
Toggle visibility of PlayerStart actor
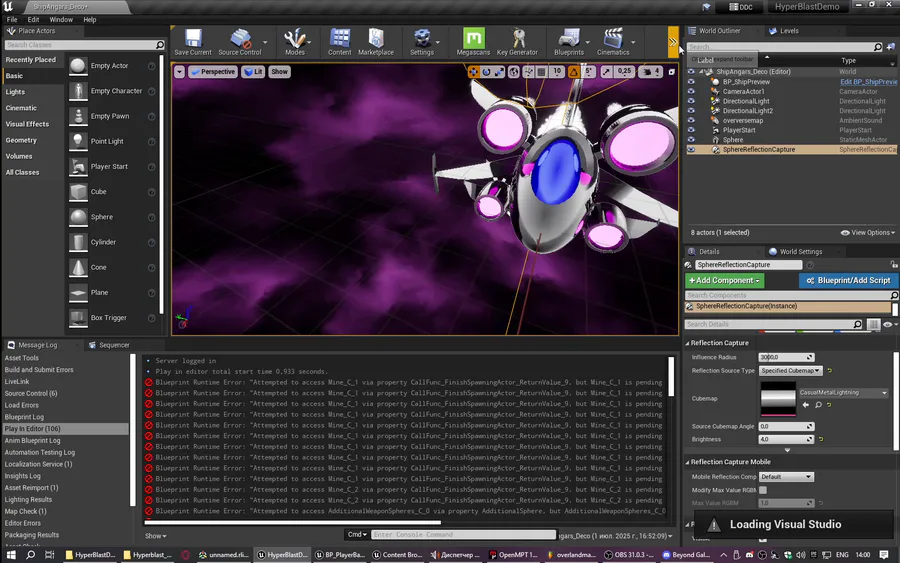click(691, 130)
